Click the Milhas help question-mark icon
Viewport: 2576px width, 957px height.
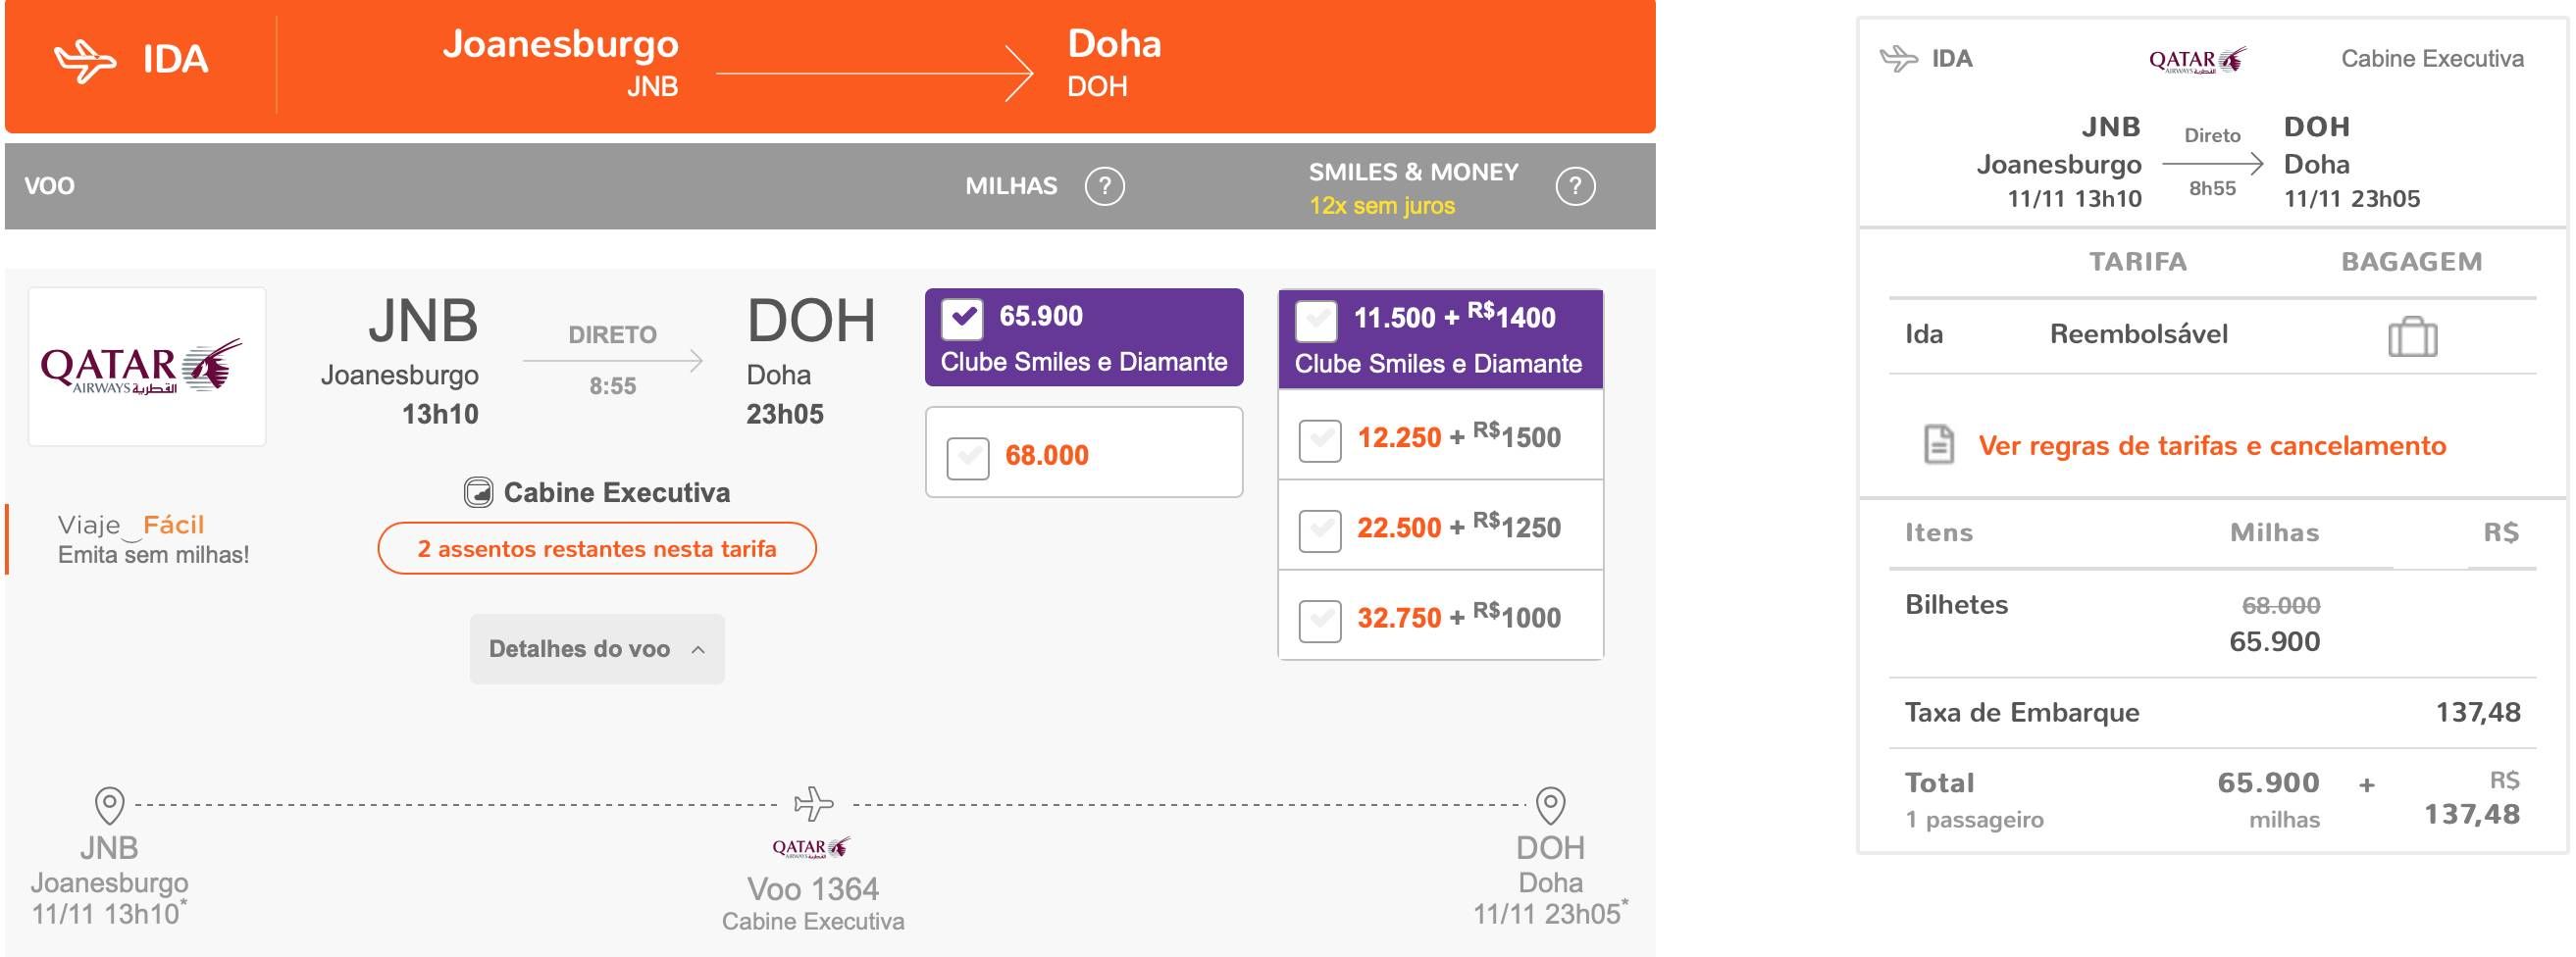pos(1104,186)
